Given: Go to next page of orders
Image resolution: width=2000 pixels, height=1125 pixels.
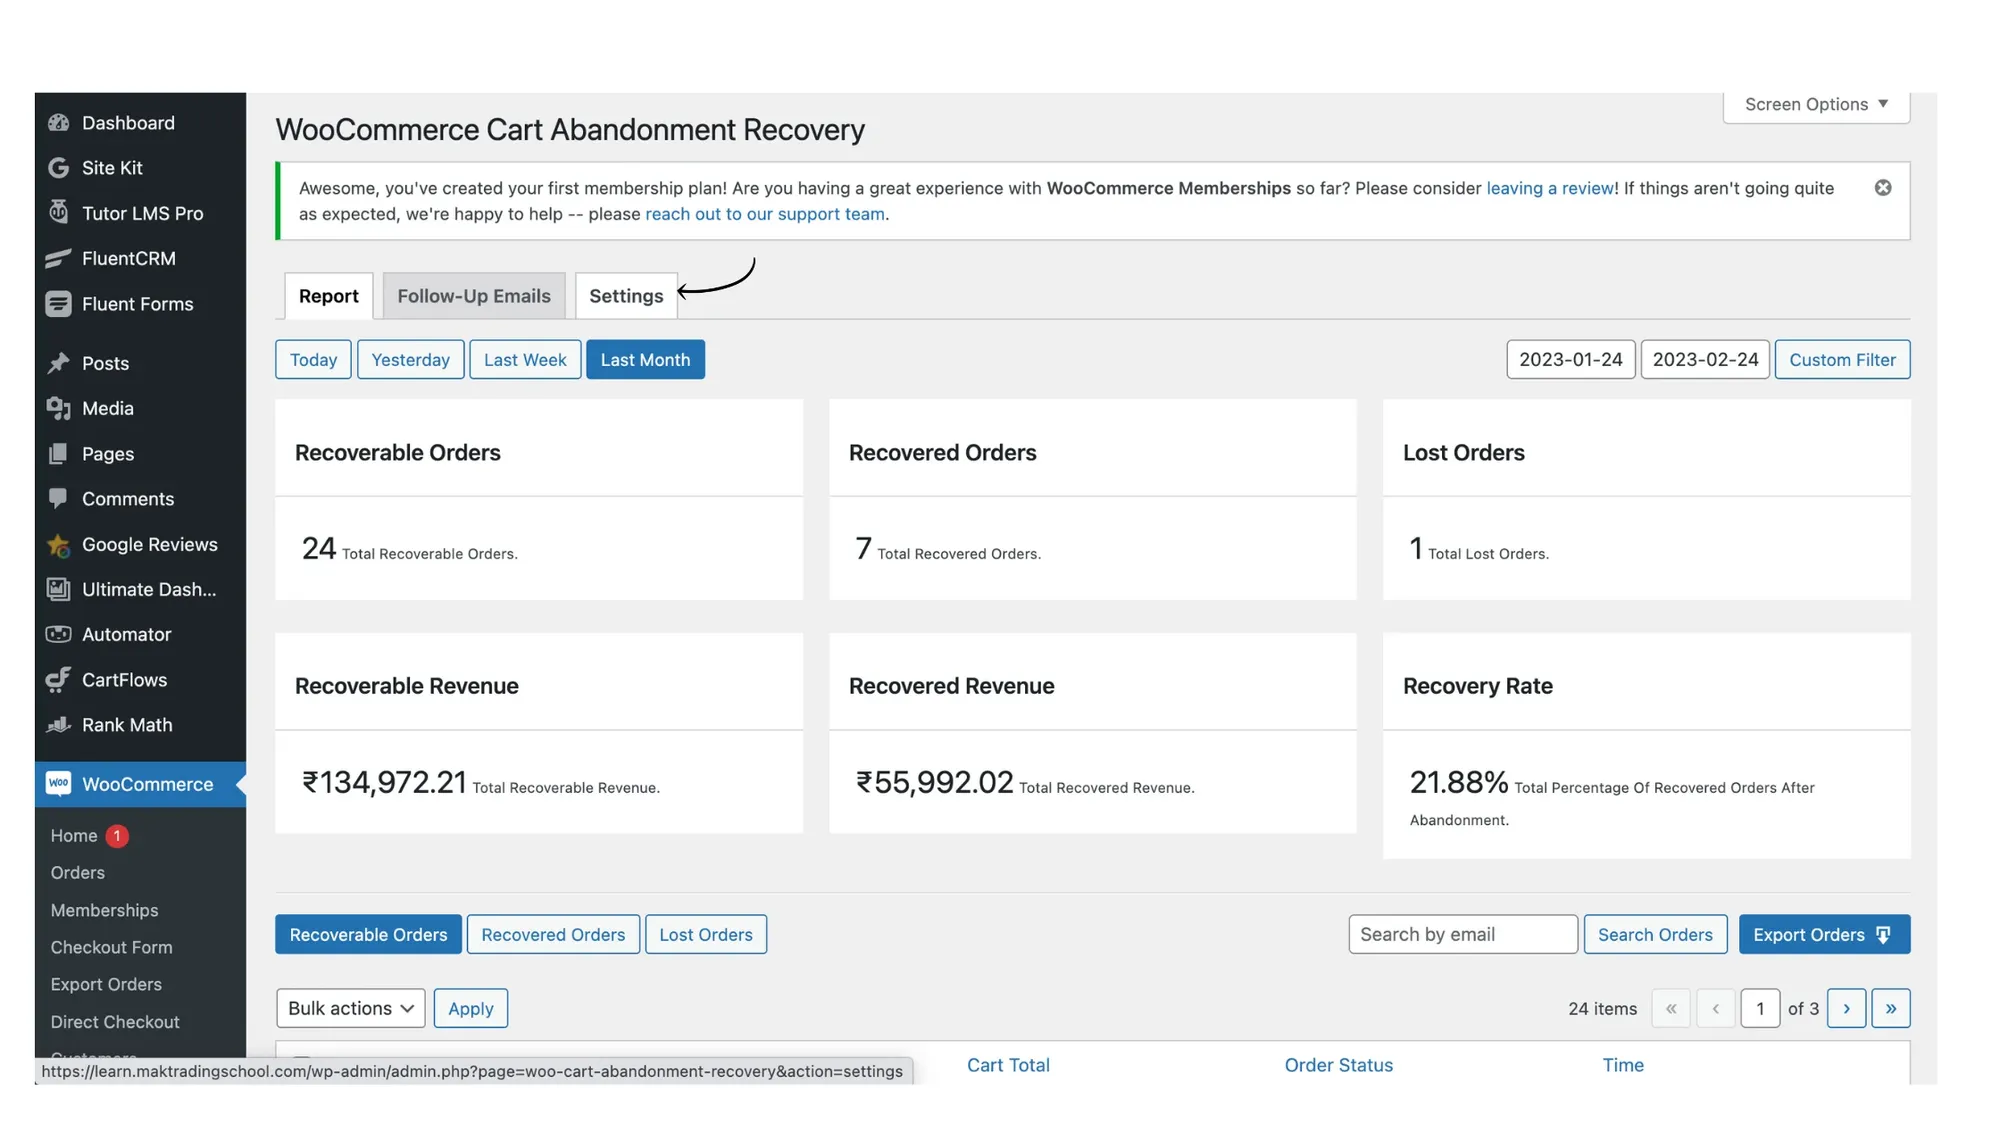Looking at the screenshot, I should click(x=1846, y=1008).
